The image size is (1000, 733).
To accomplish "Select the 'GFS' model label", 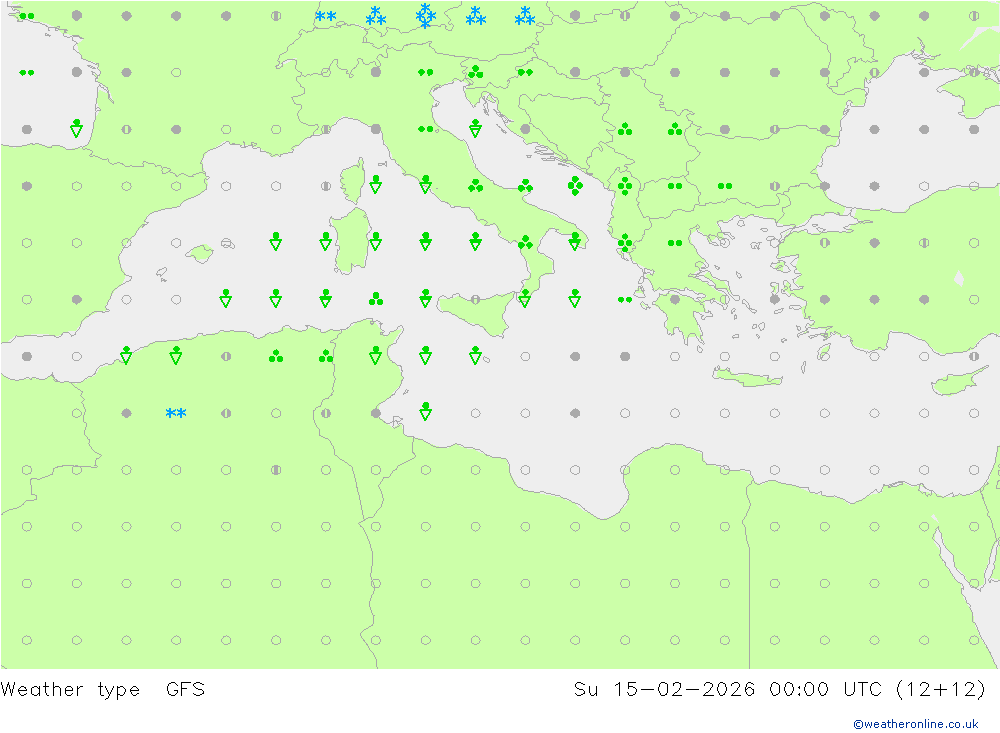I will click(x=186, y=690).
